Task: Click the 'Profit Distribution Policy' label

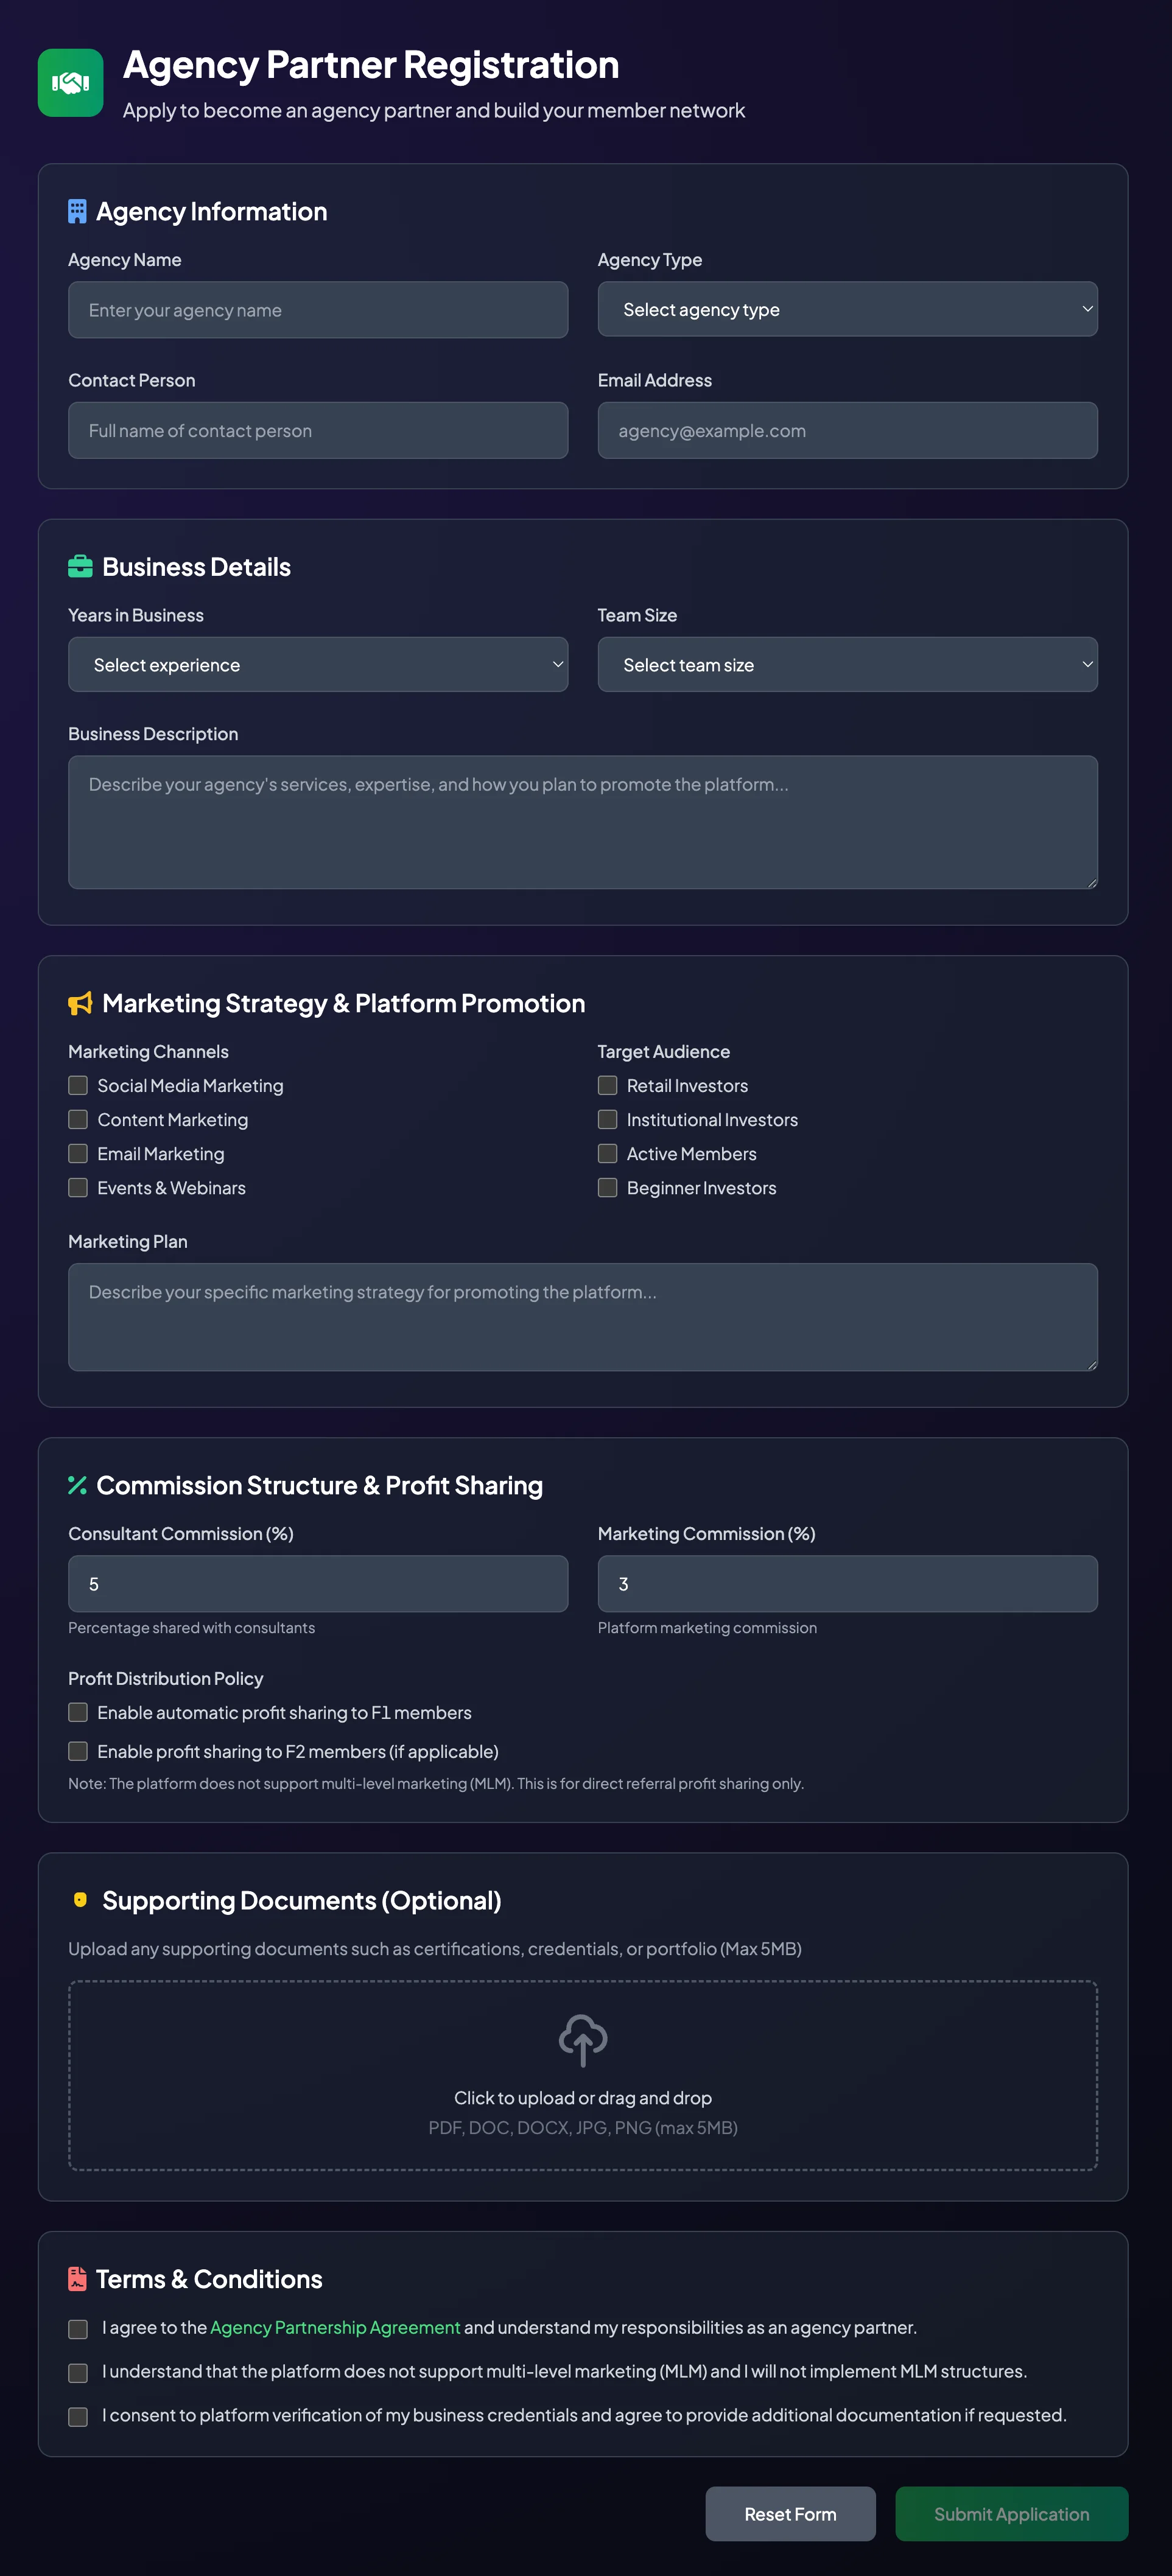Action: tap(166, 1678)
